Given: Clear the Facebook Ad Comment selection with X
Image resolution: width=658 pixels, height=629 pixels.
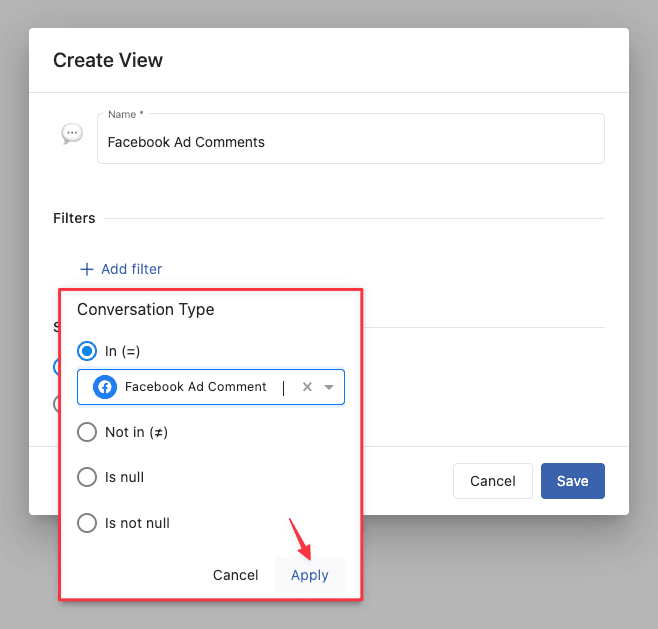Looking at the screenshot, I should (307, 387).
